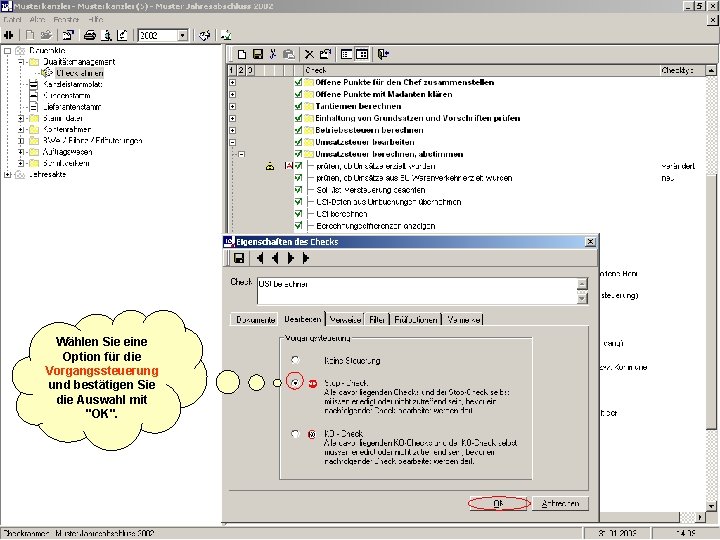
Task: Go to first record arrow in dialog
Action: coord(260,258)
